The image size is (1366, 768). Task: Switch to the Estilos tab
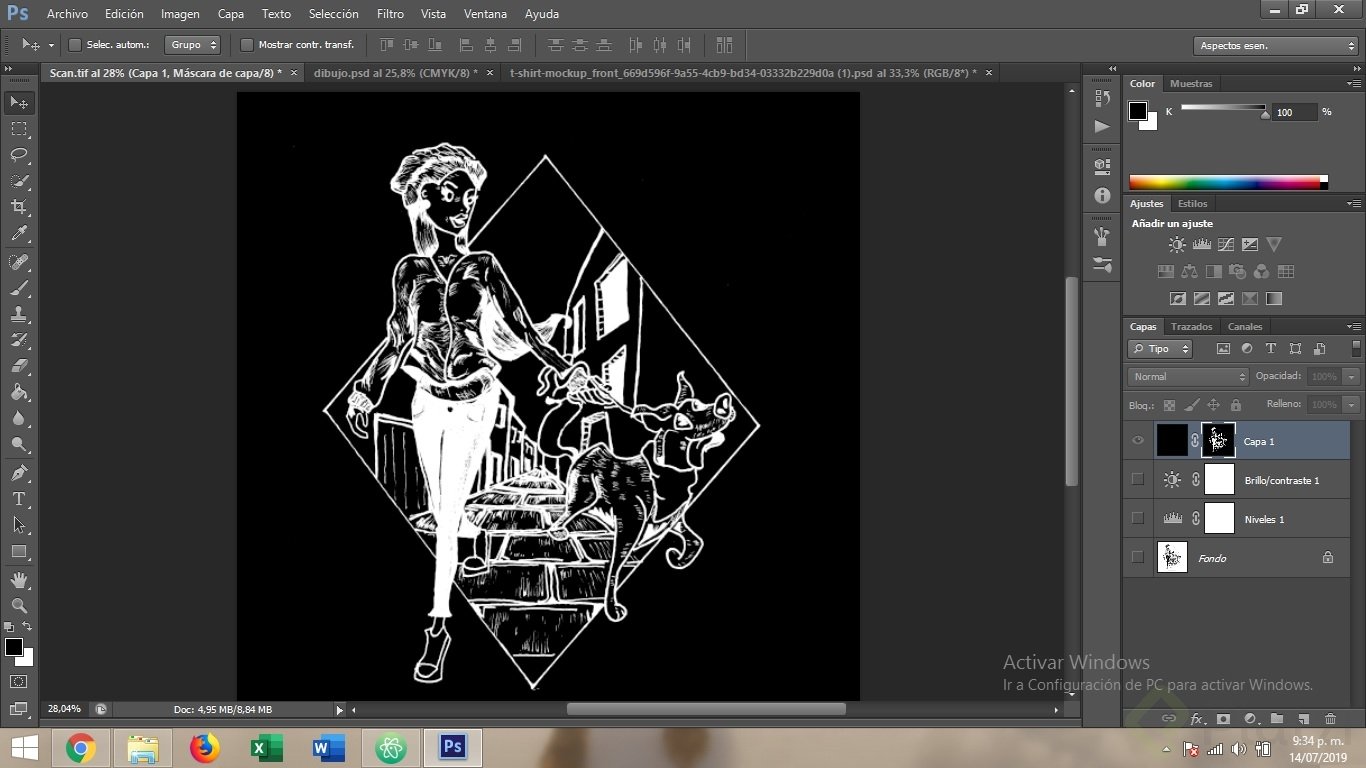[1192, 204]
